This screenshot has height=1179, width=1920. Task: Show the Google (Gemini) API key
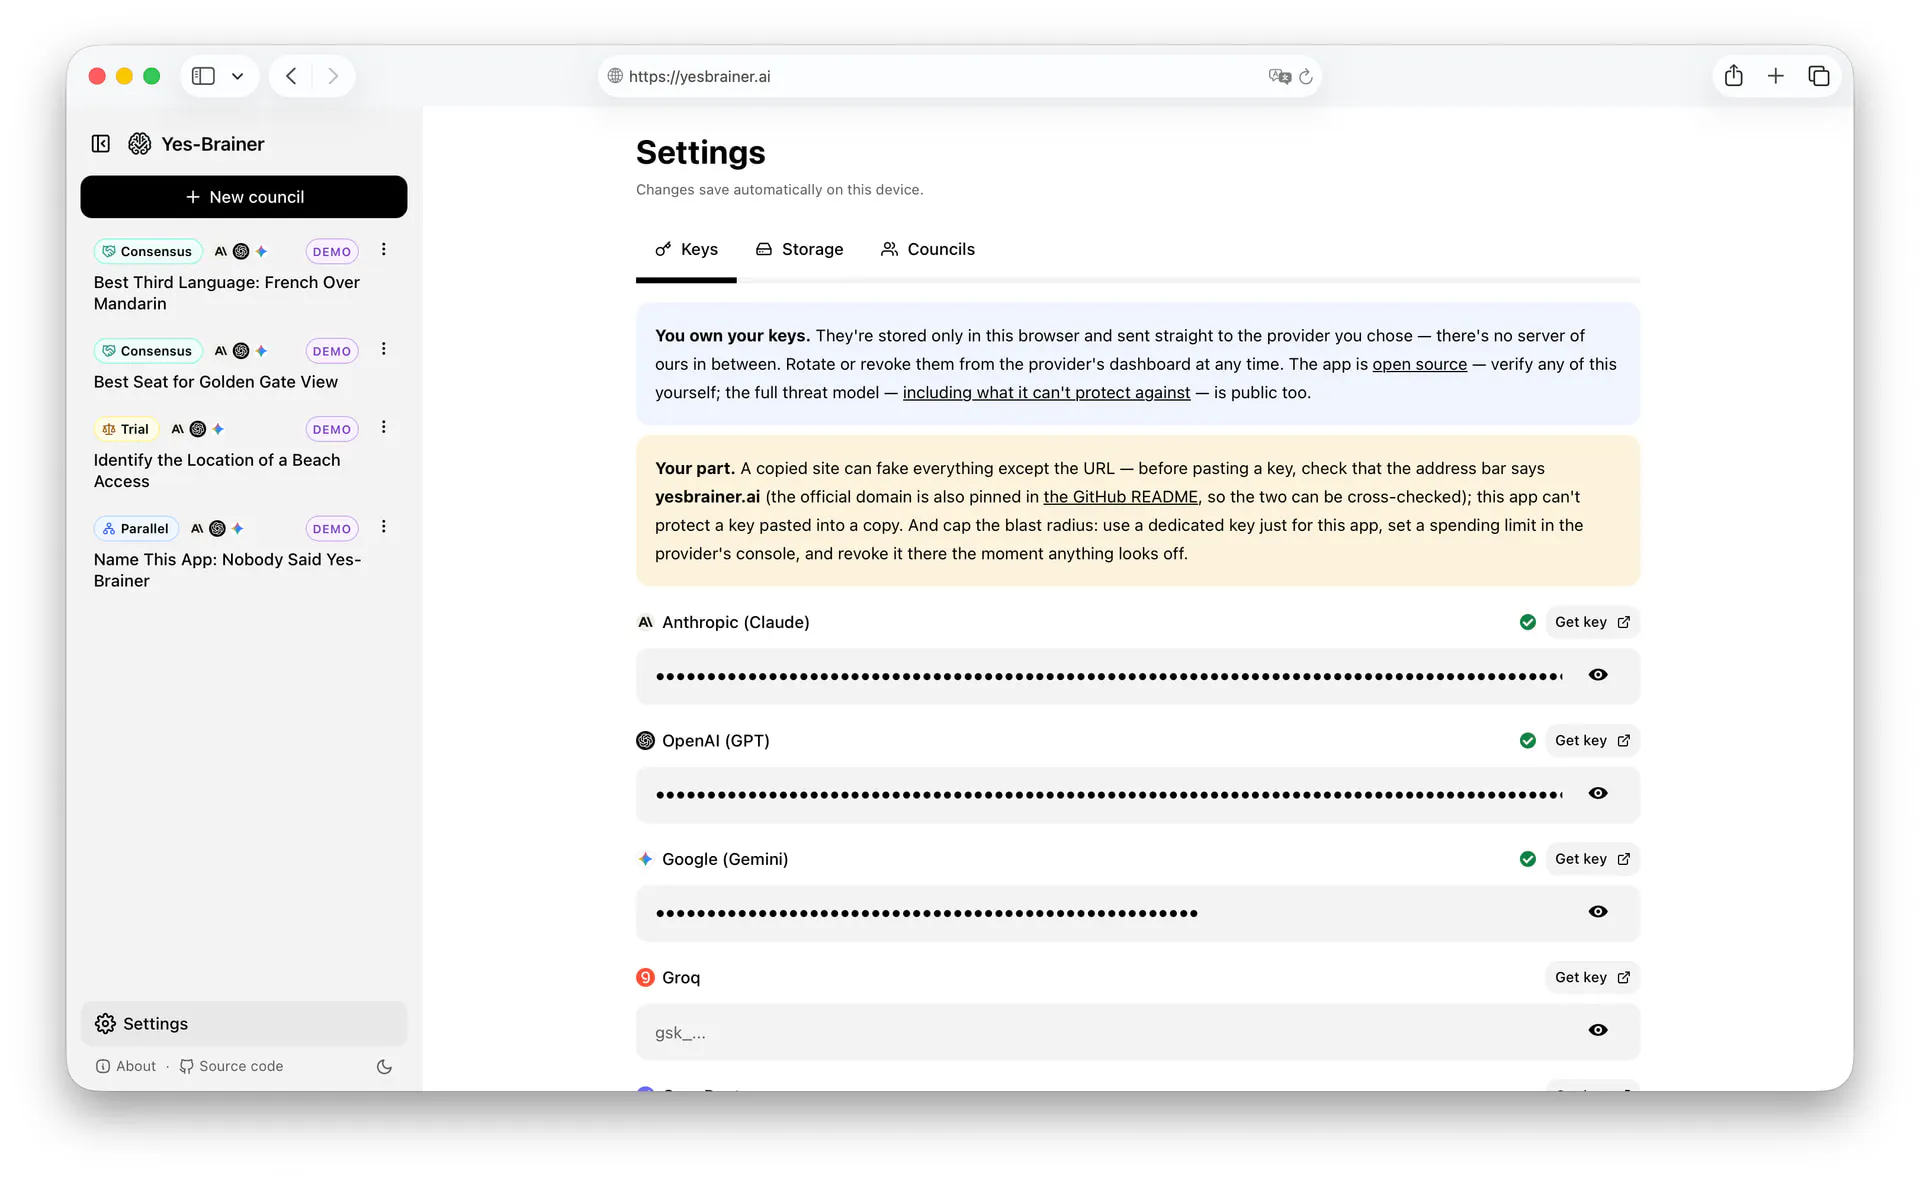click(x=1598, y=912)
